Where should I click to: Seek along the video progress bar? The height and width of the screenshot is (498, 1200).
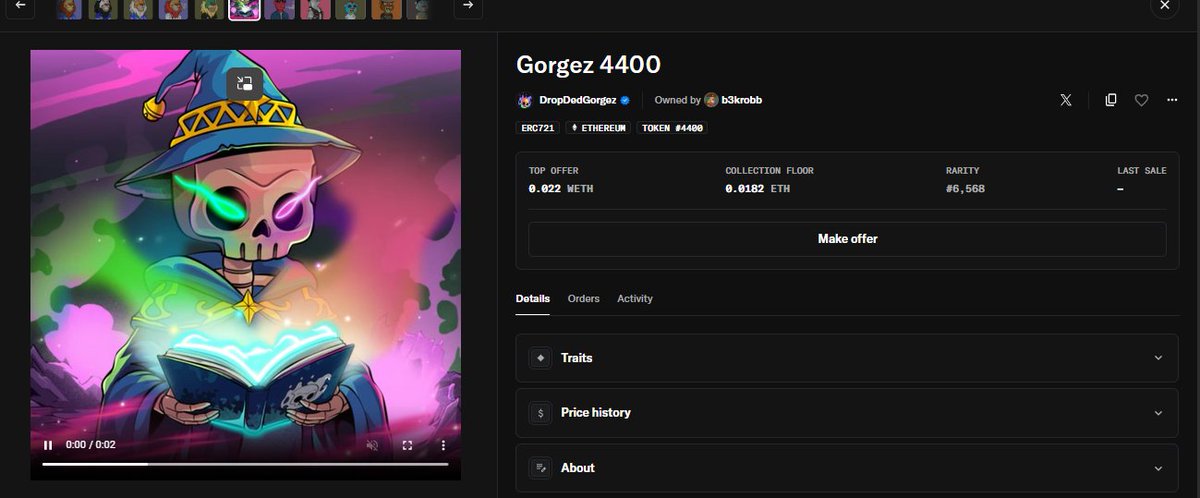click(245, 464)
